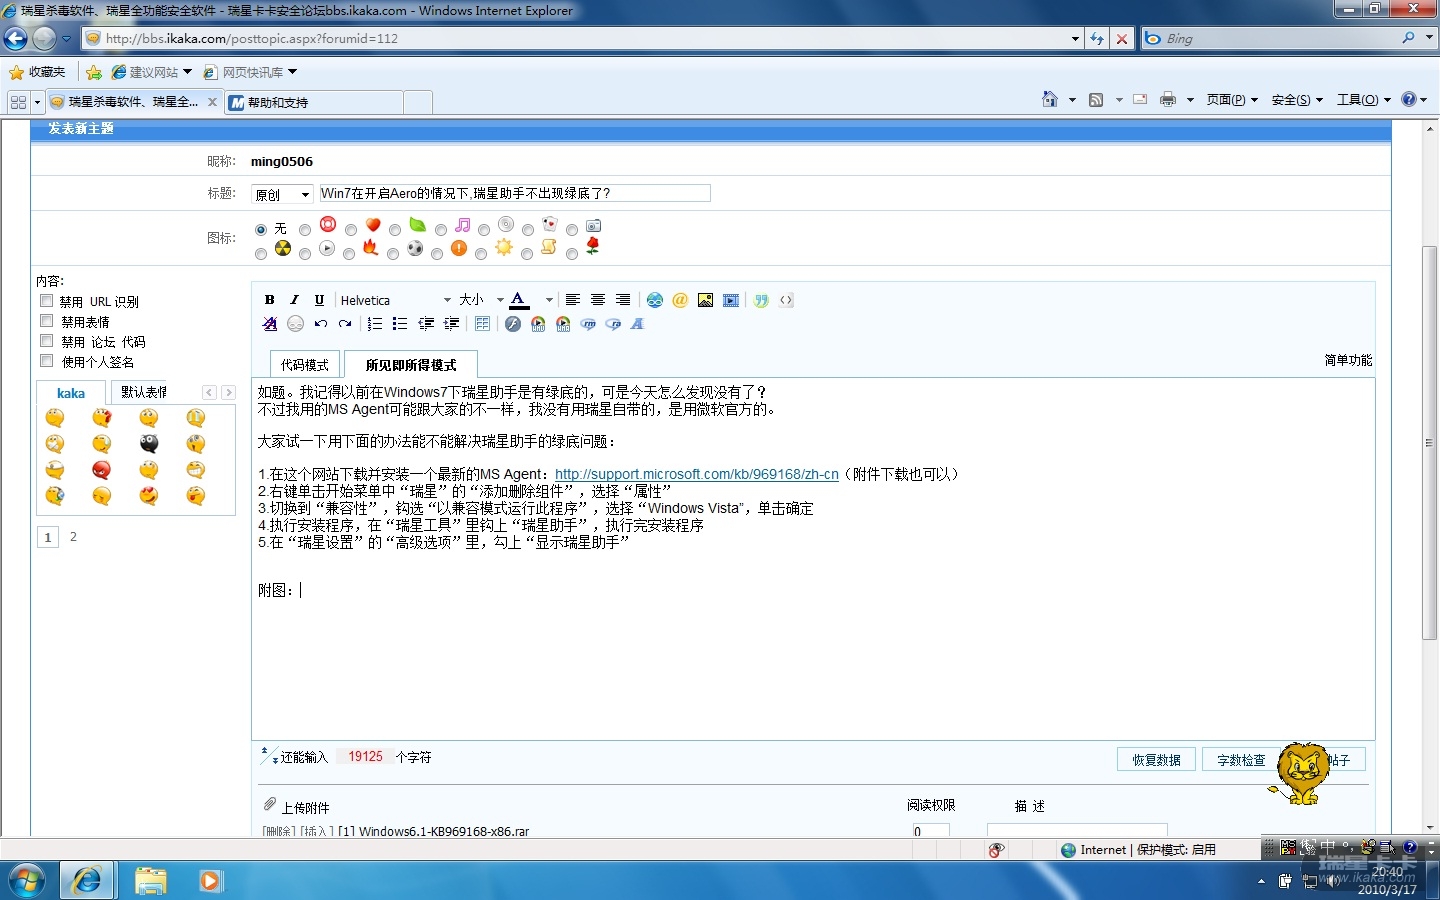
Task: Insert a numbered list
Action: pyautogui.click(x=375, y=324)
